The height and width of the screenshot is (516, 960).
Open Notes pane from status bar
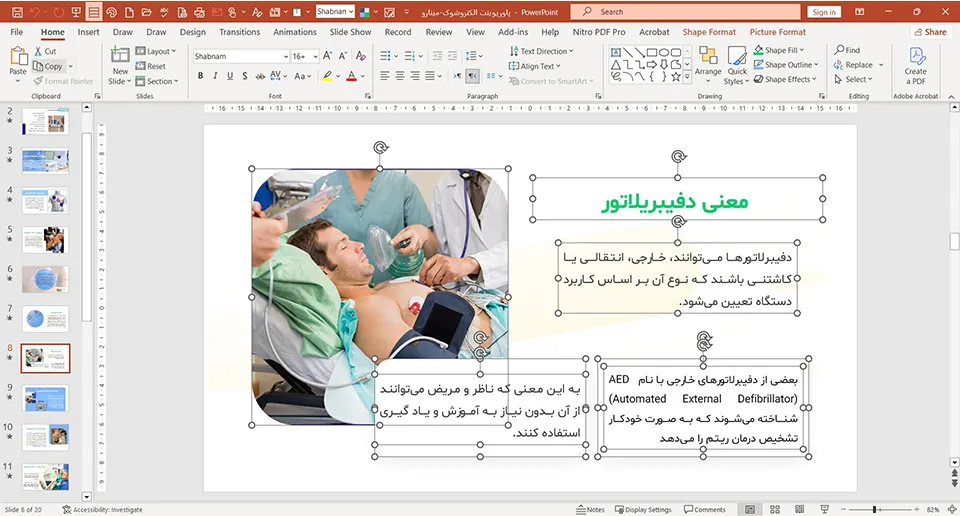pyautogui.click(x=590, y=509)
